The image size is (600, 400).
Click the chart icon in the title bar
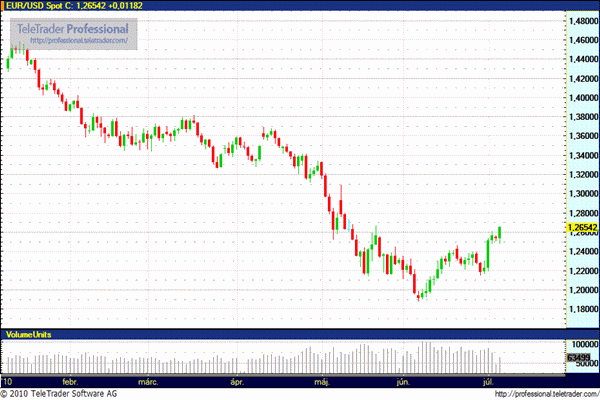coord(7,6)
